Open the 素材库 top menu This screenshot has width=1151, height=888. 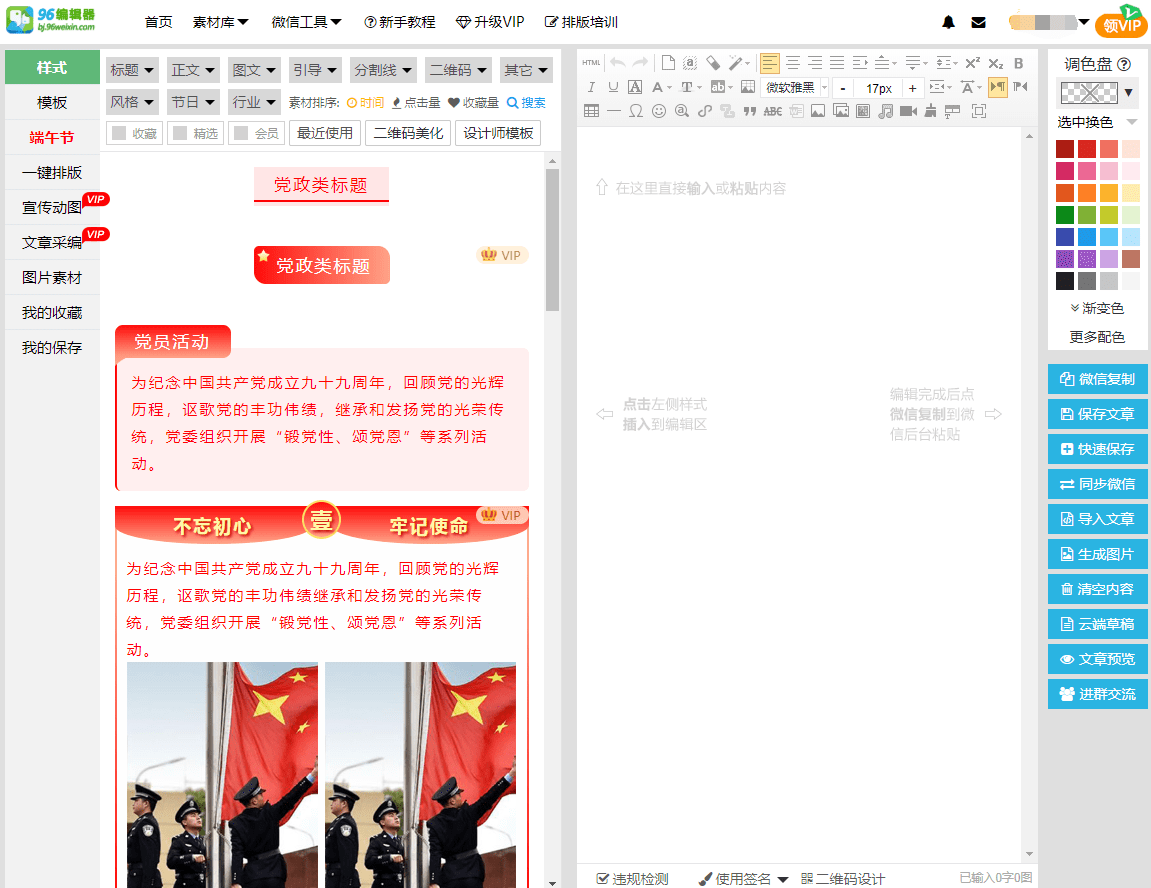coord(220,22)
